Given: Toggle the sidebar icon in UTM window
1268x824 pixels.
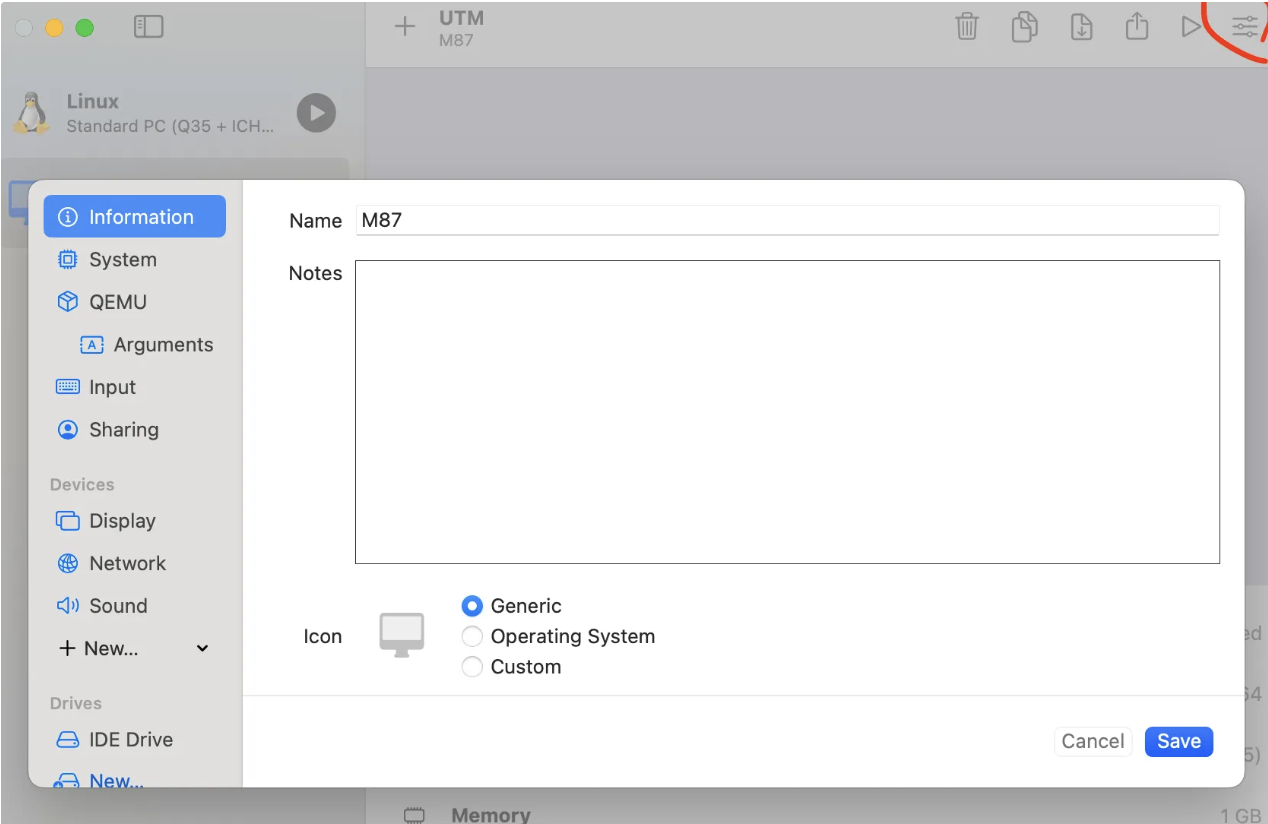Looking at the screenshot, I should (x=148, y=27).
